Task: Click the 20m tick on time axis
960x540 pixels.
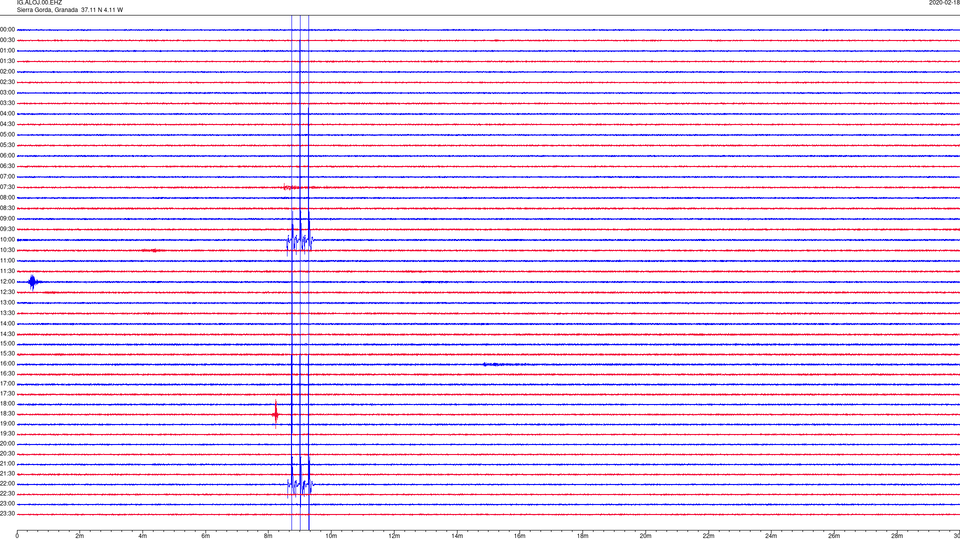Action: coord(646,536)
